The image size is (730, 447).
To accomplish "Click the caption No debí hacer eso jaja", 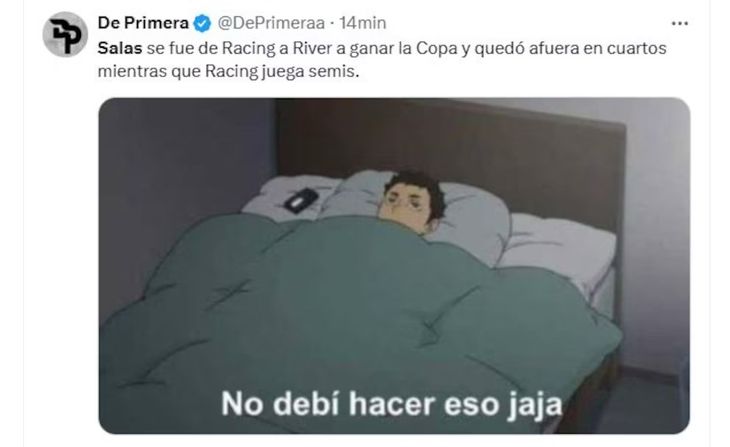I will point(392,404).
